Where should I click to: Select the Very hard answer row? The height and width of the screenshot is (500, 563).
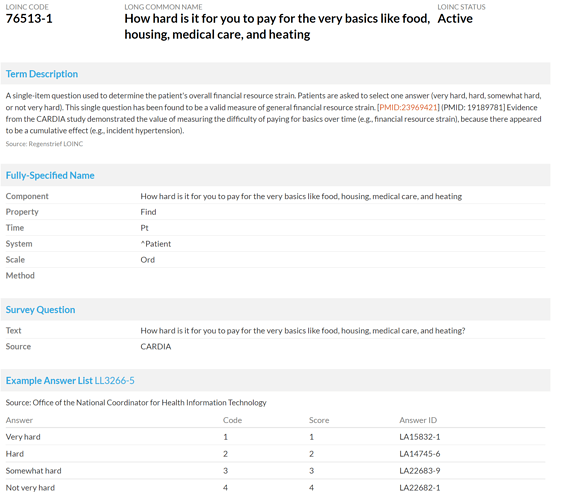pyautogui.click(x=275, y=437)
